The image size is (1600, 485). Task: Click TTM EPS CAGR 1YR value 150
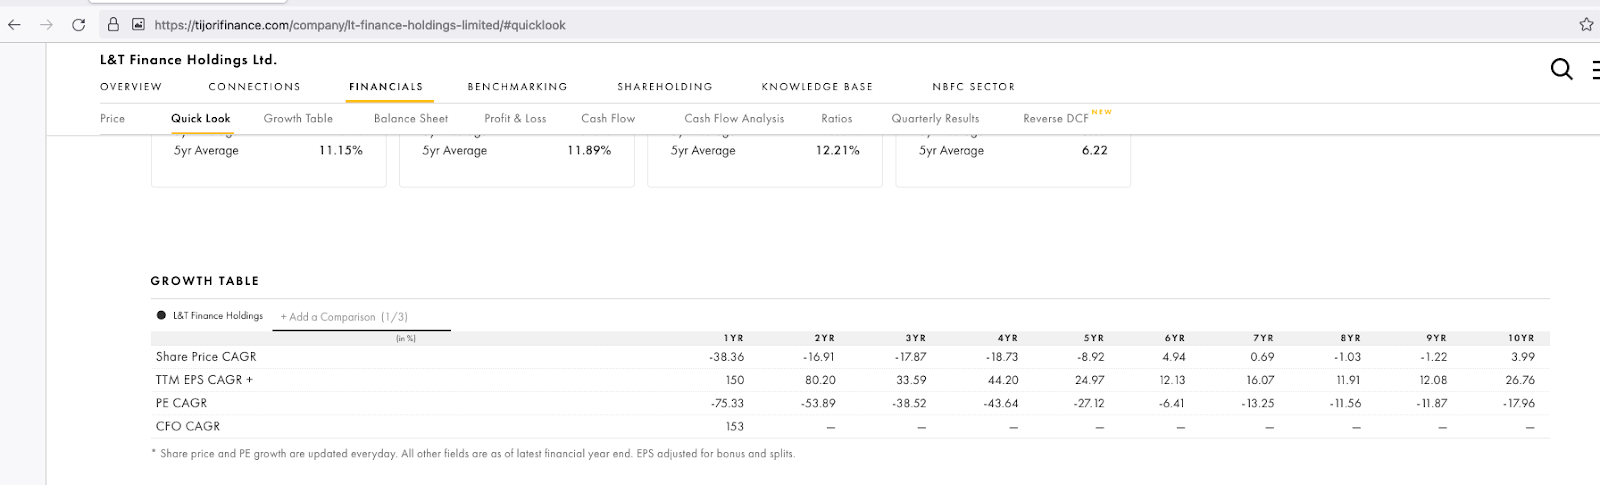point(735,380)
